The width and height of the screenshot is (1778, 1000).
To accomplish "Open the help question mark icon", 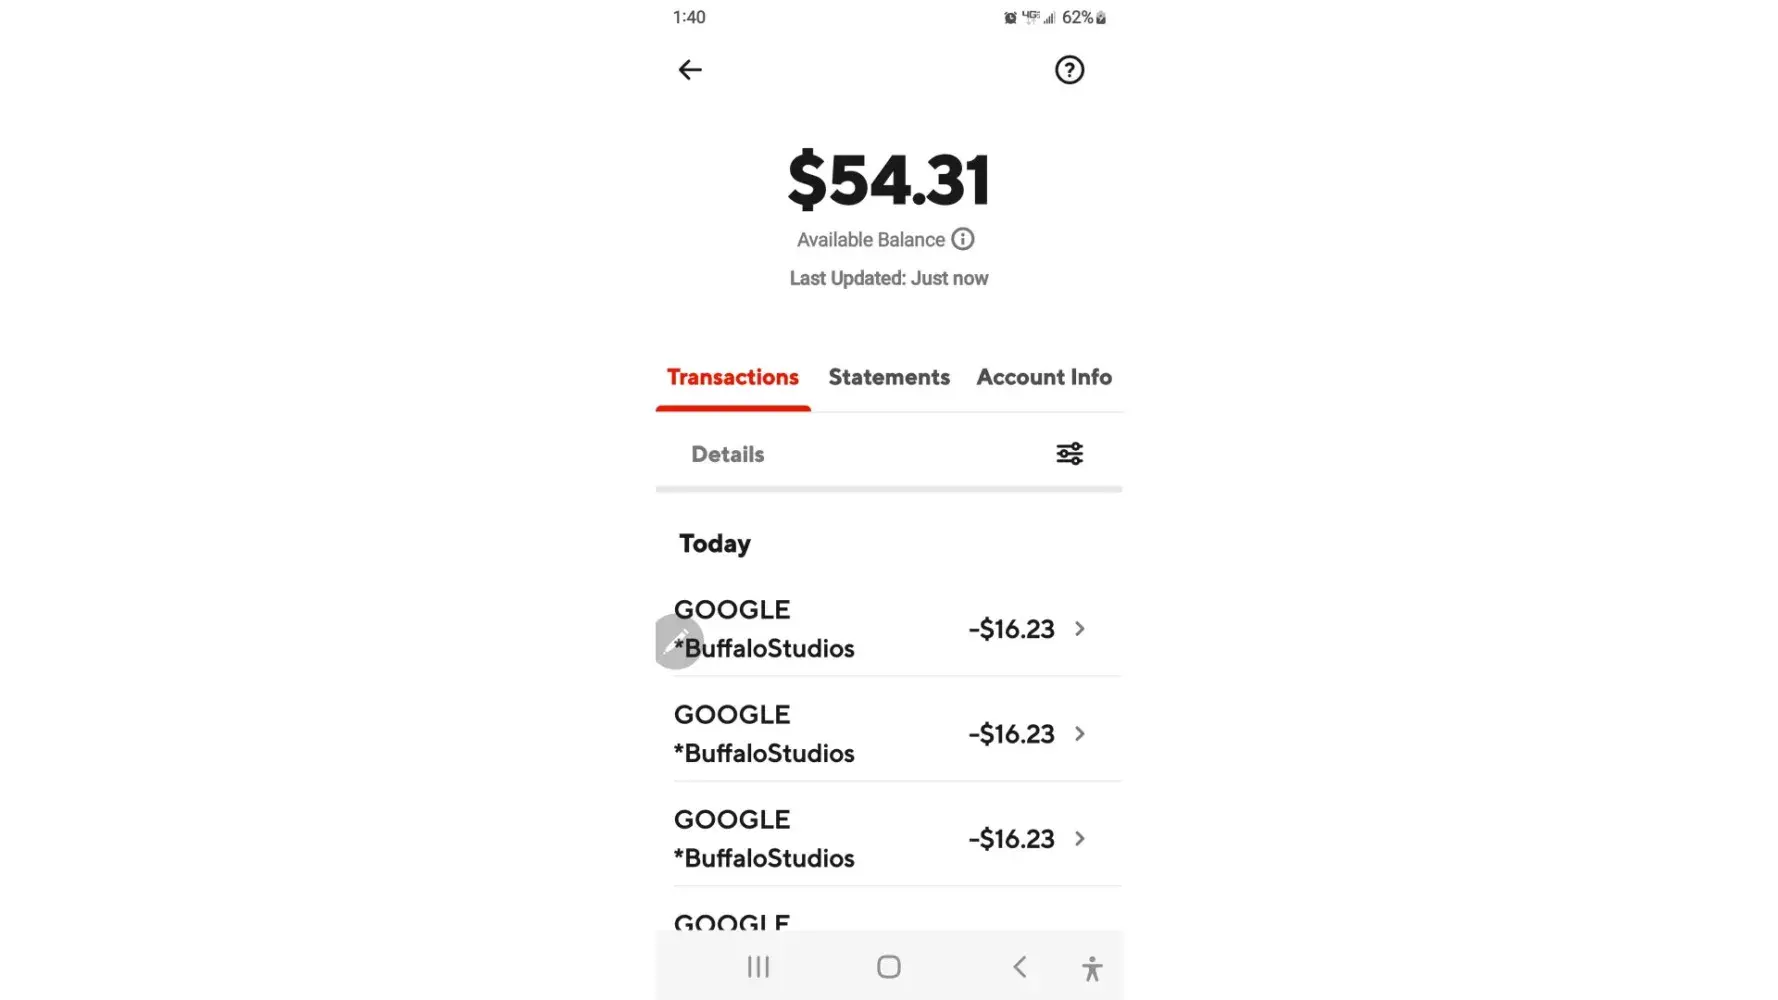I will 1069,70.
